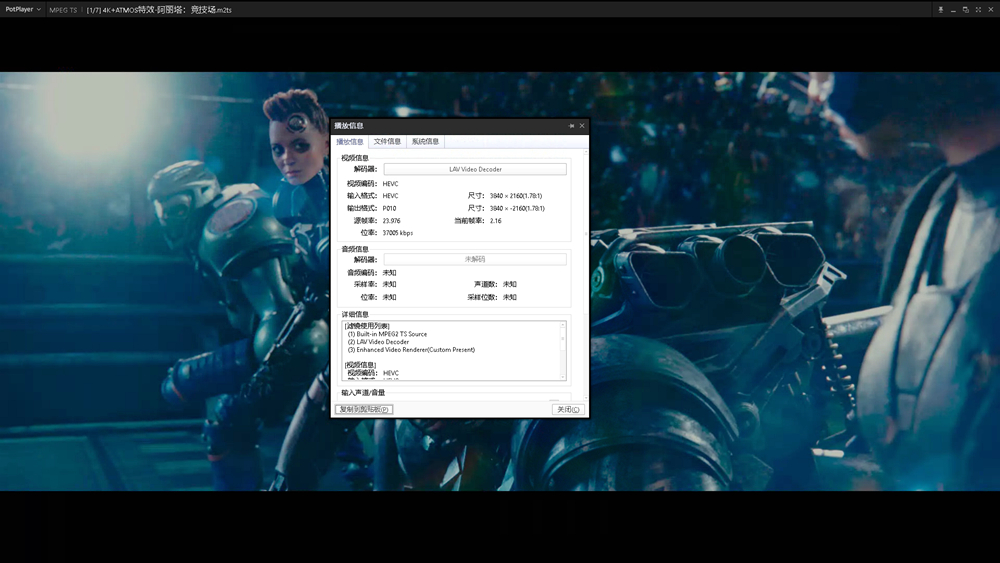1000x563 pixels.
Task: Click the detail info box scrollbar up arrow
Action: click(562, 325)
